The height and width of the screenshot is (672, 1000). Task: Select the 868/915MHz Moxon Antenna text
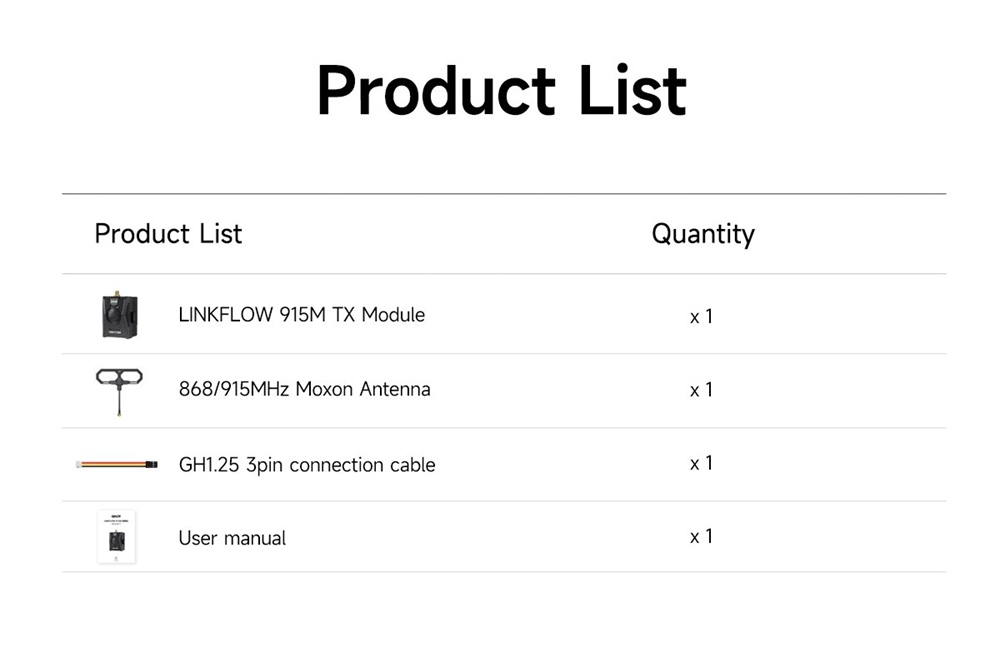[x=304, y=389]
